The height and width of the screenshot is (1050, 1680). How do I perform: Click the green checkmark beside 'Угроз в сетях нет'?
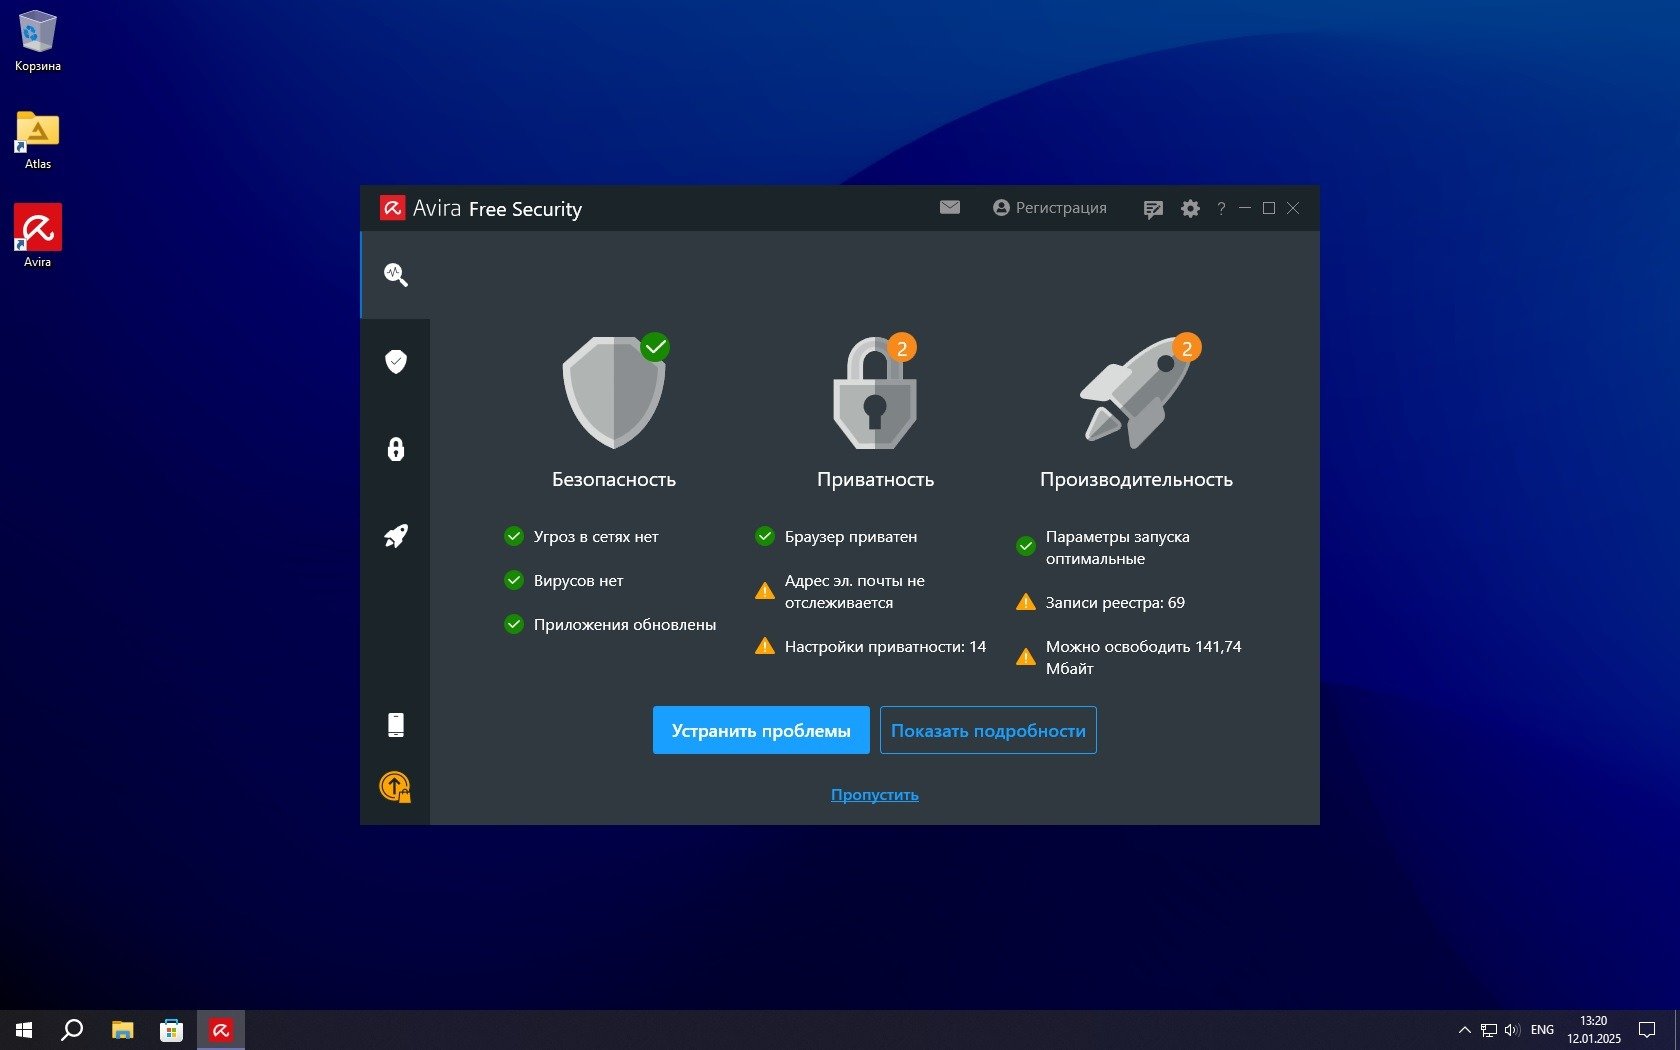click(514, 536)
